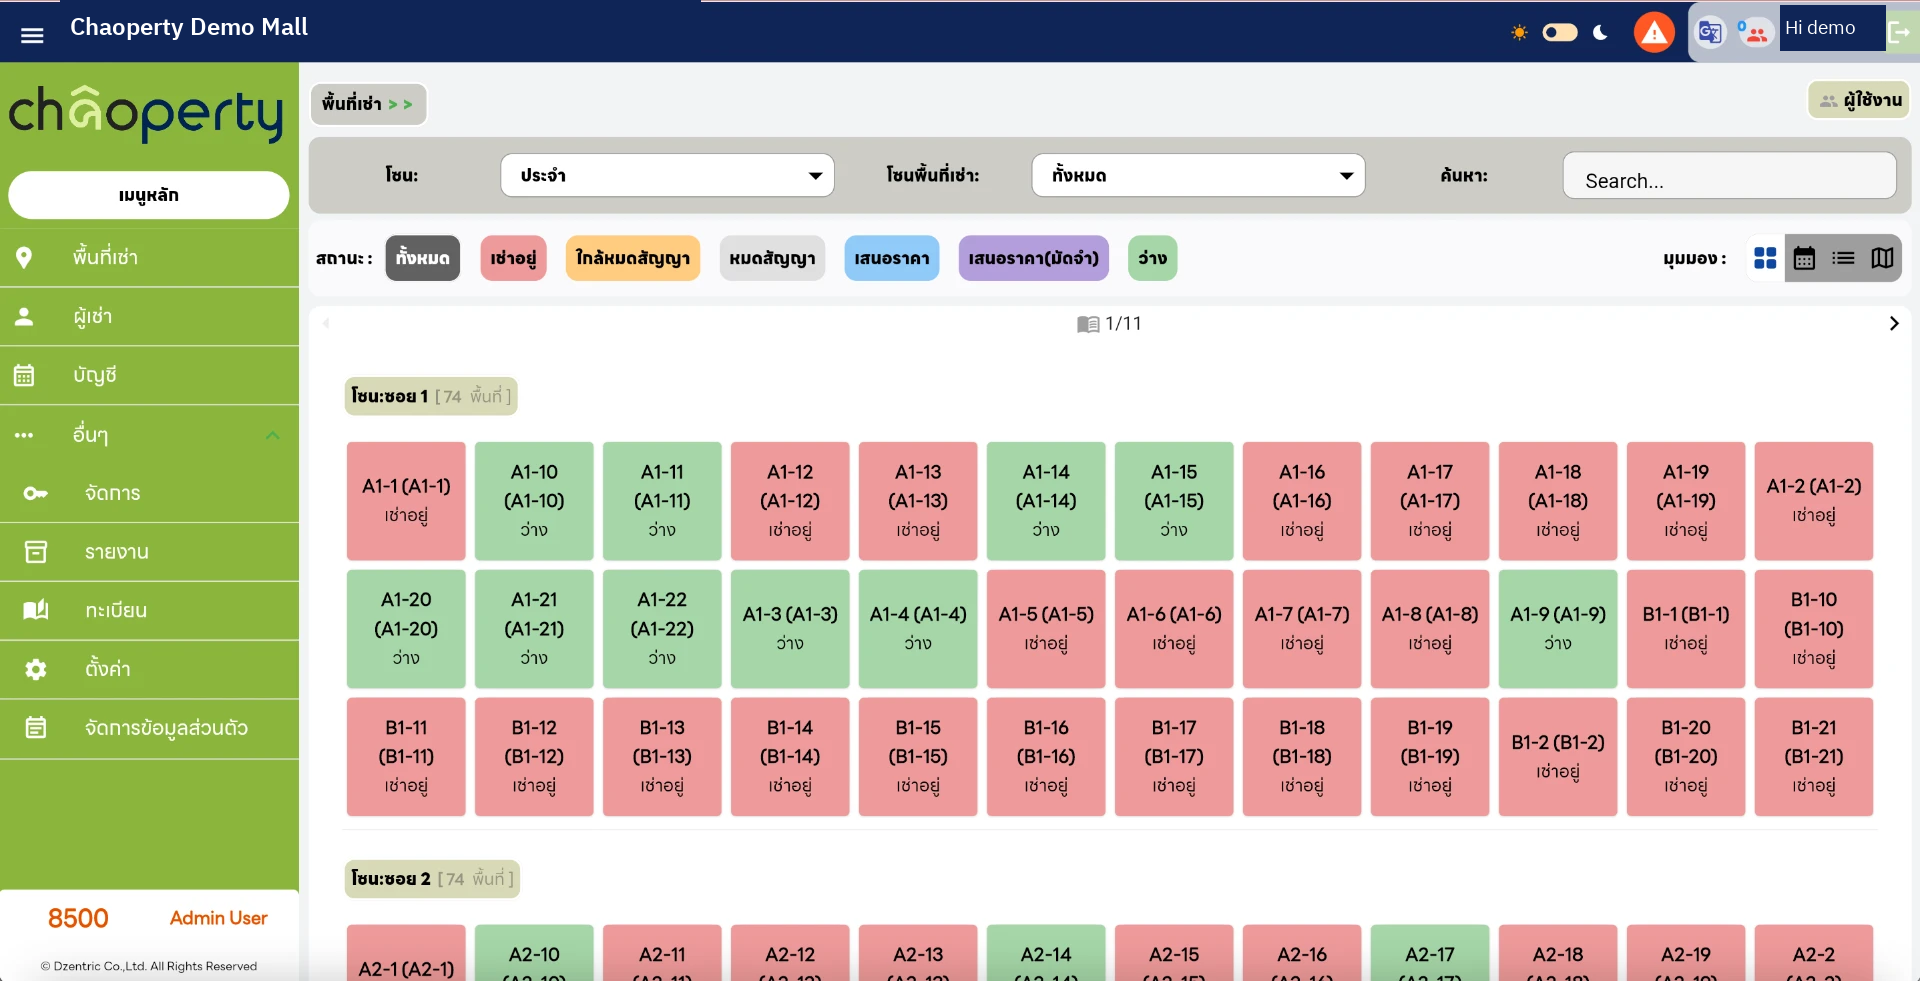1920x981 pixels.
Task: Open จัดการ in the sidebar
Action: tap(150, 493)
